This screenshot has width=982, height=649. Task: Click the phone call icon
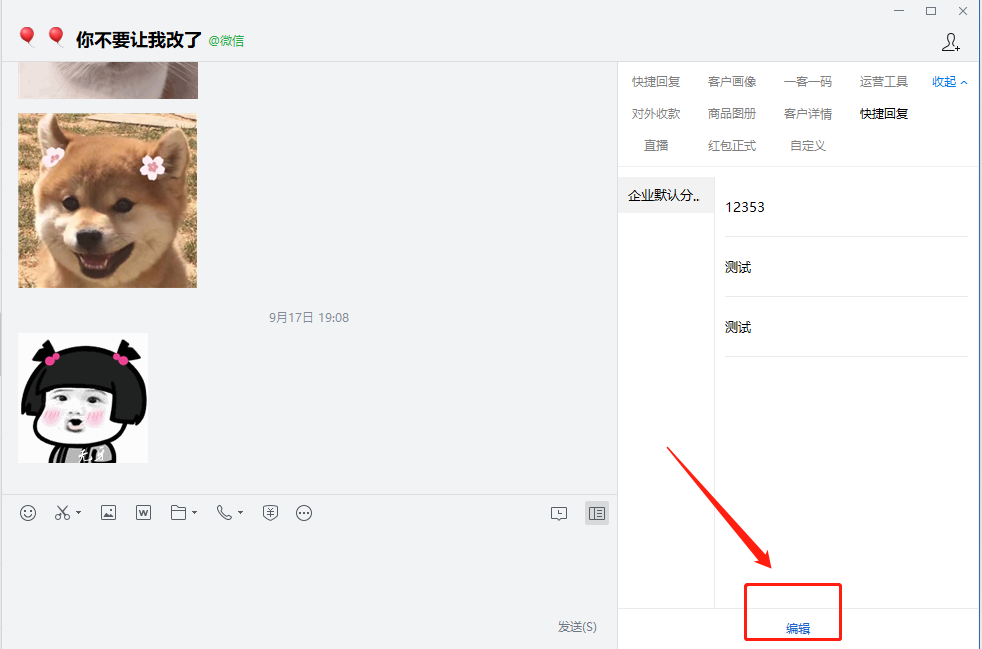click(224, 513)
